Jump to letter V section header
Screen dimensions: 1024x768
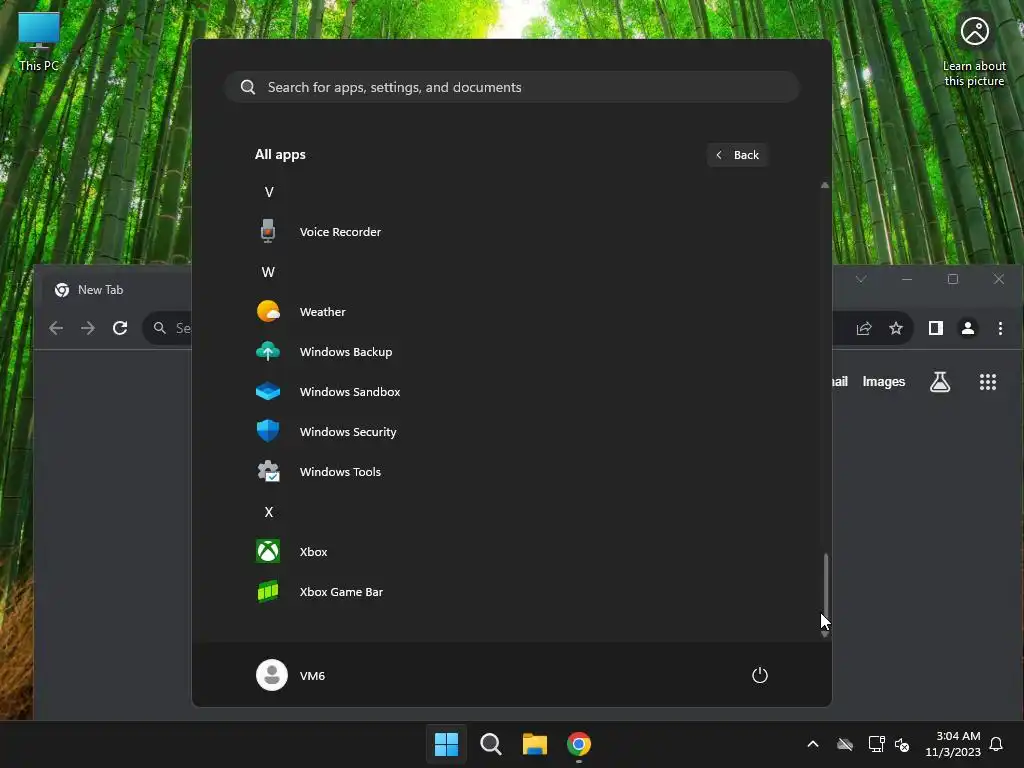pos(269,192)
